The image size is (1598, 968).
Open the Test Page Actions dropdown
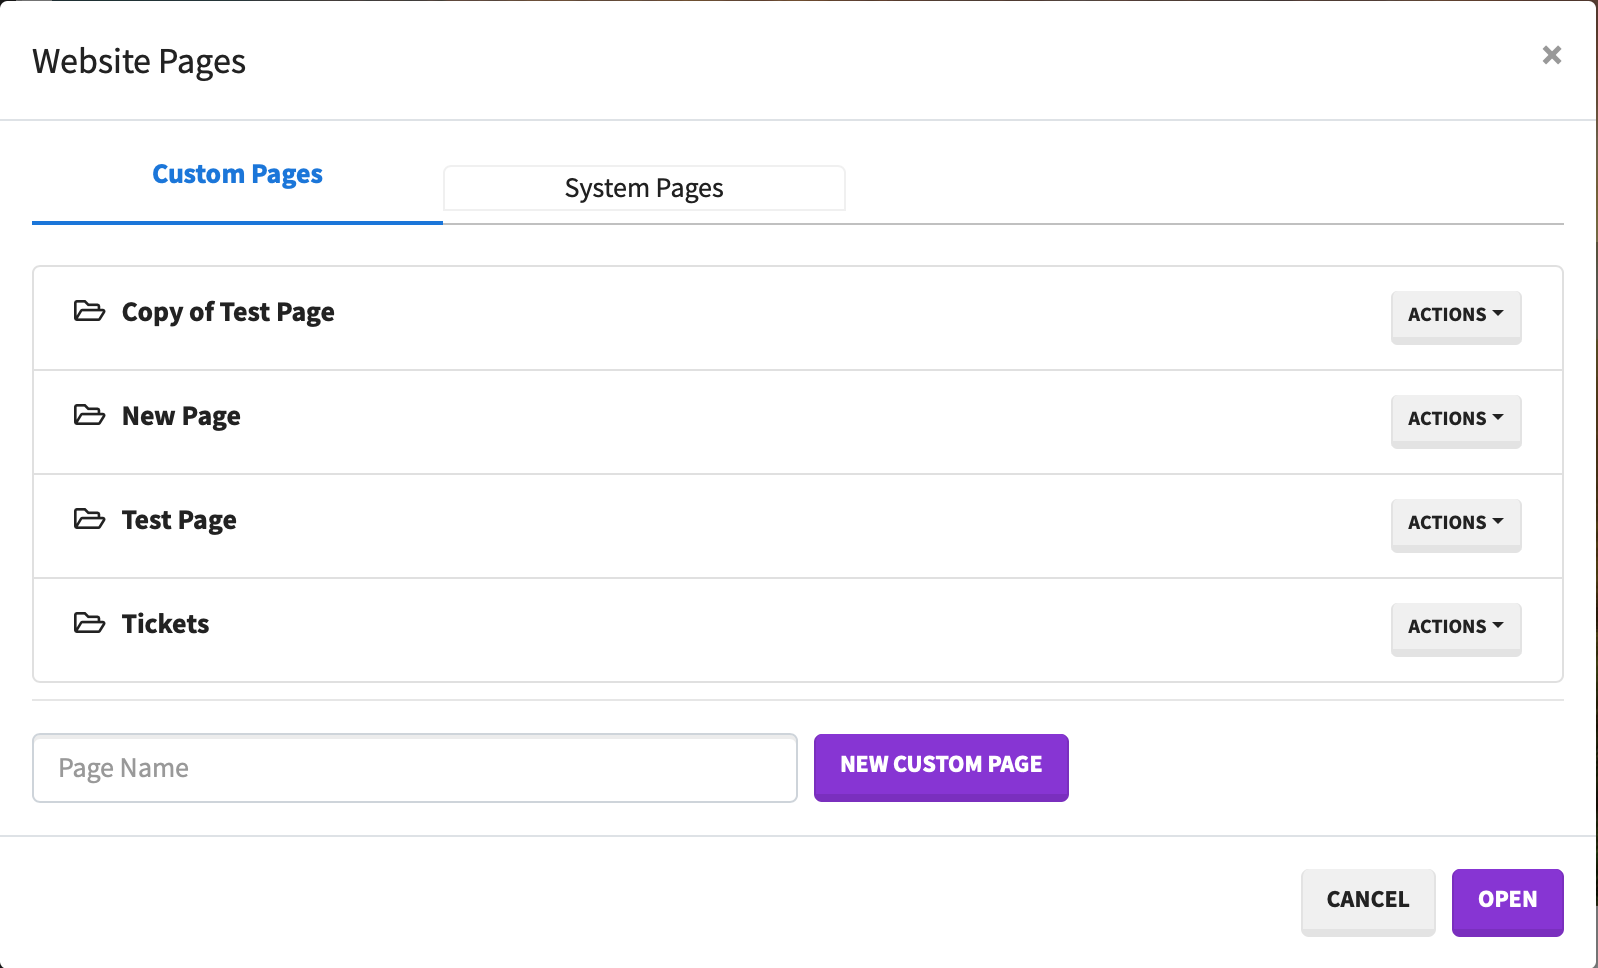click(1455, 523)
